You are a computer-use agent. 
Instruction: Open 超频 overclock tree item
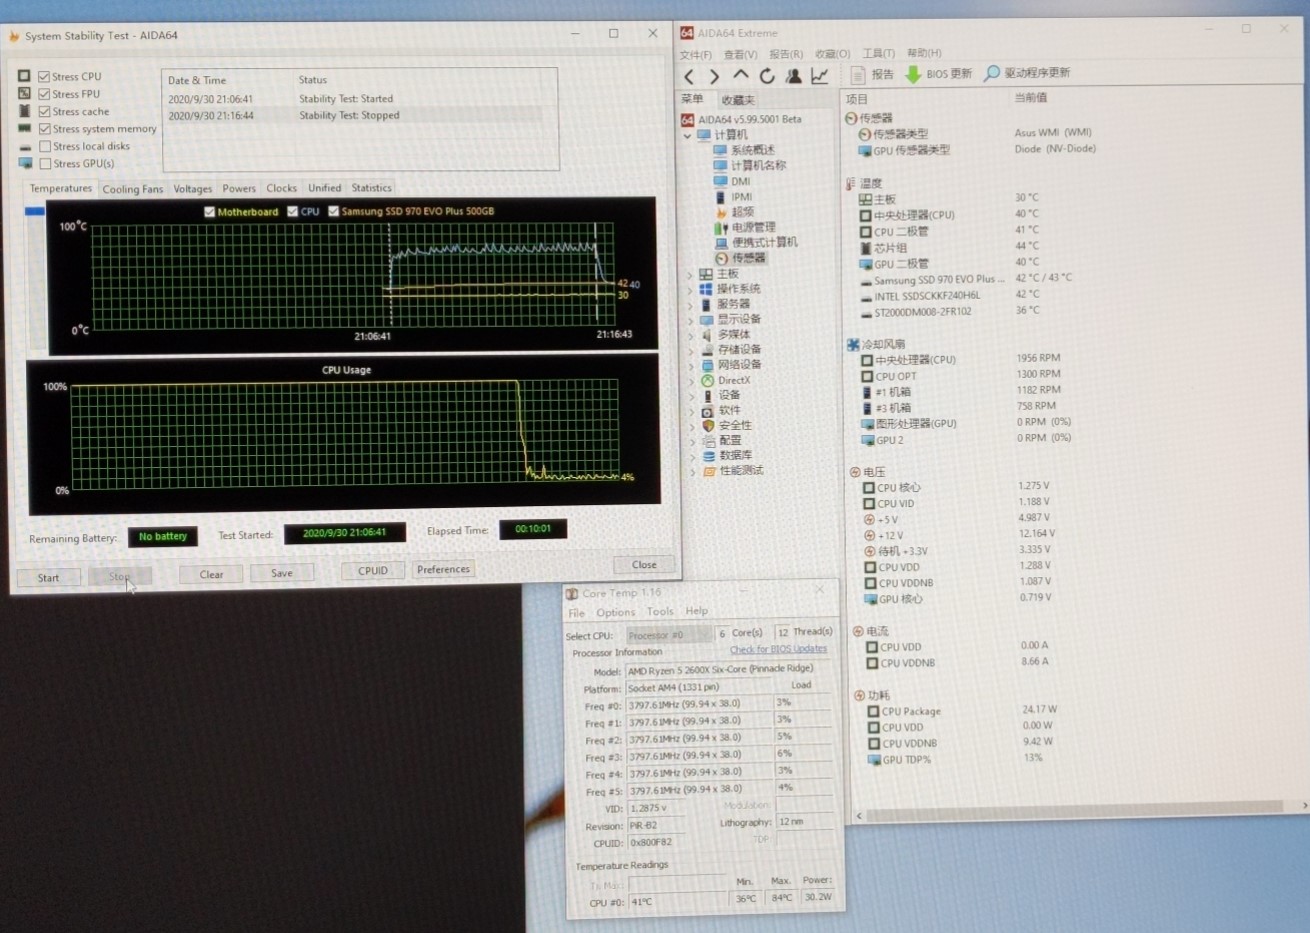click(742, 212)
